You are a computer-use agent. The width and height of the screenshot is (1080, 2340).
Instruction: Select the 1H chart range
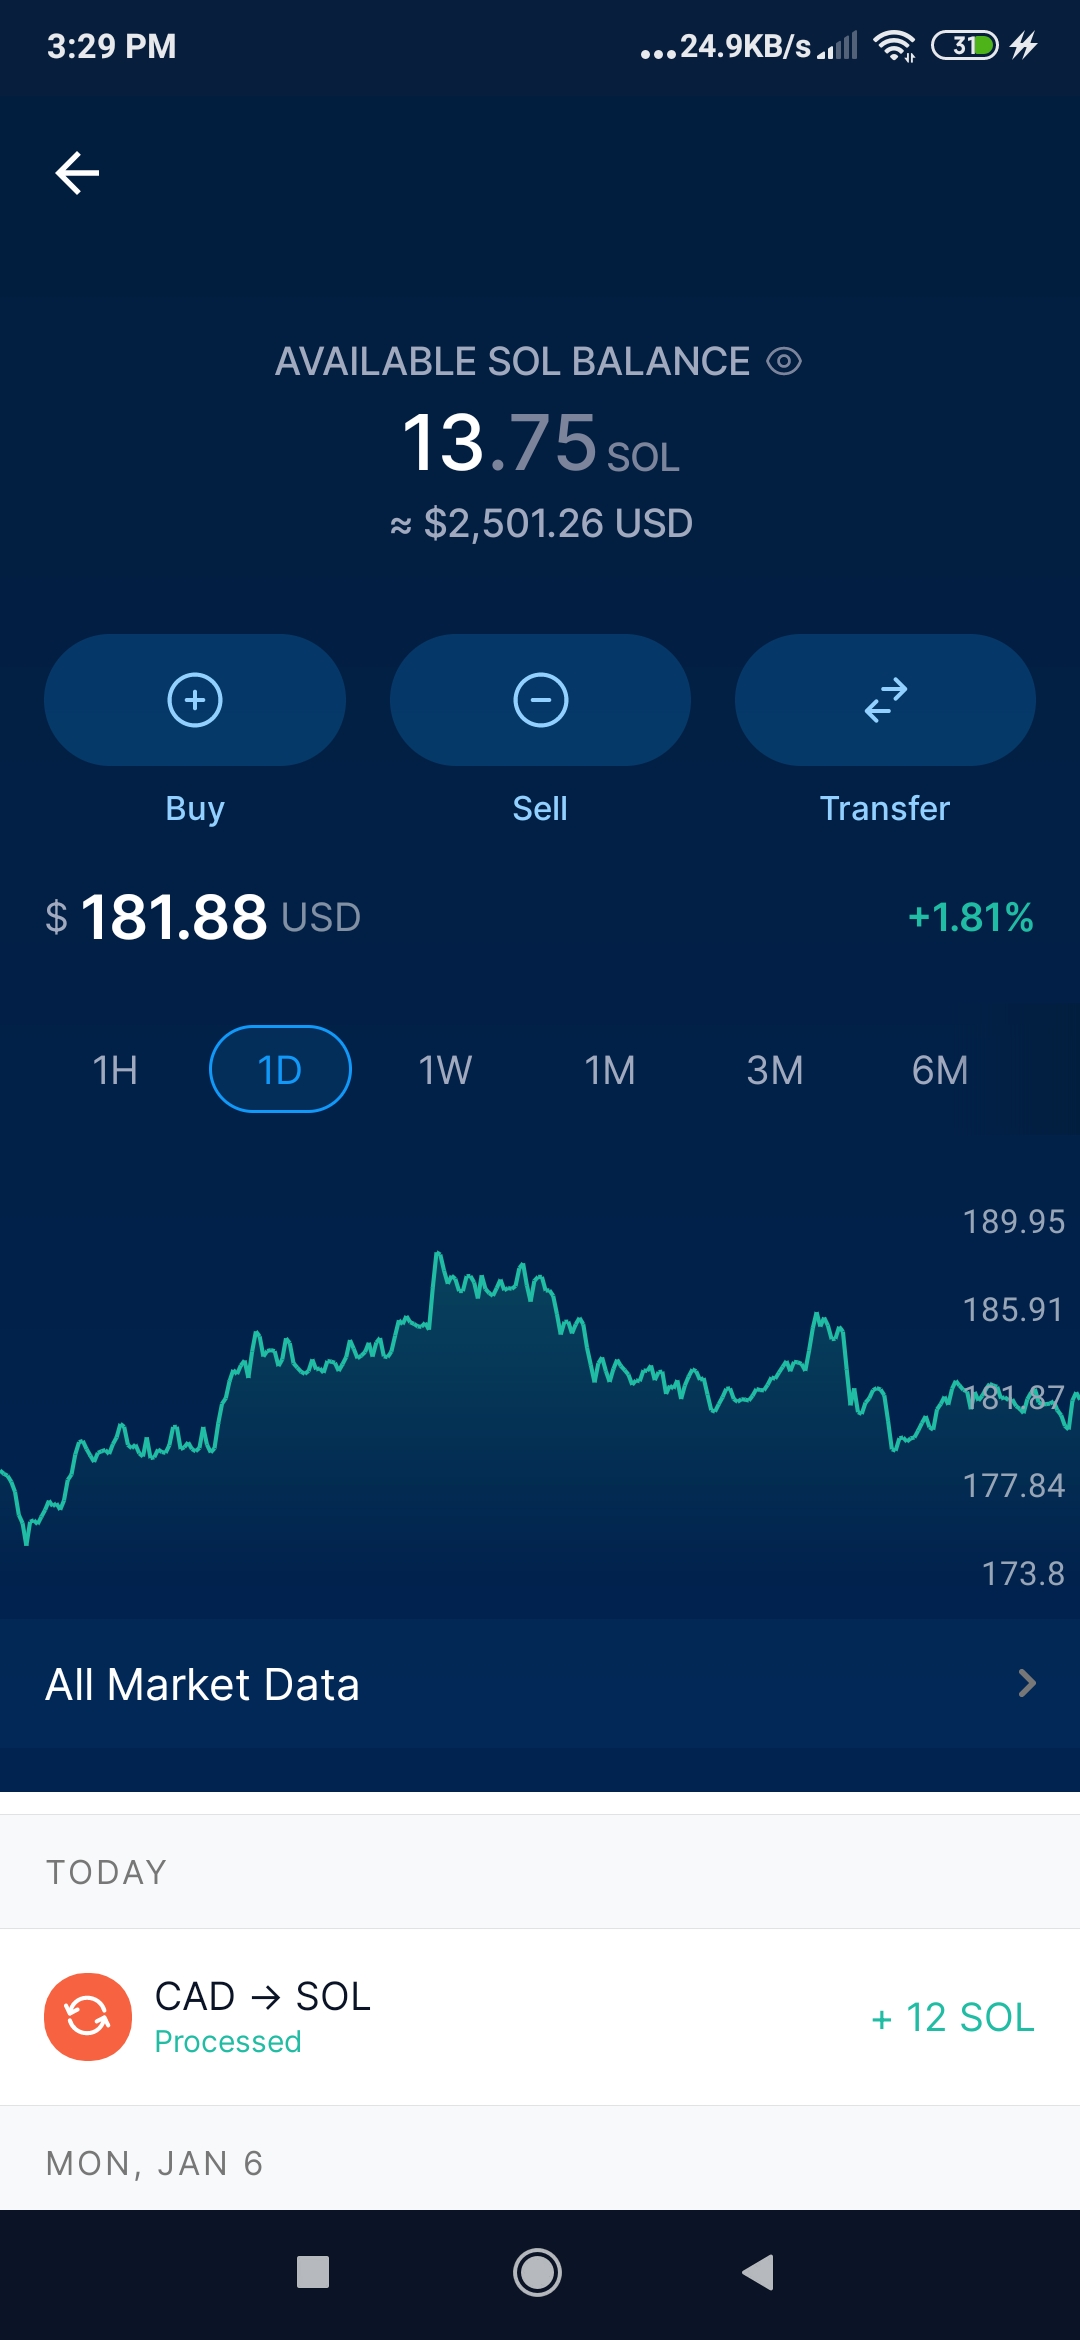point(115,1070)
